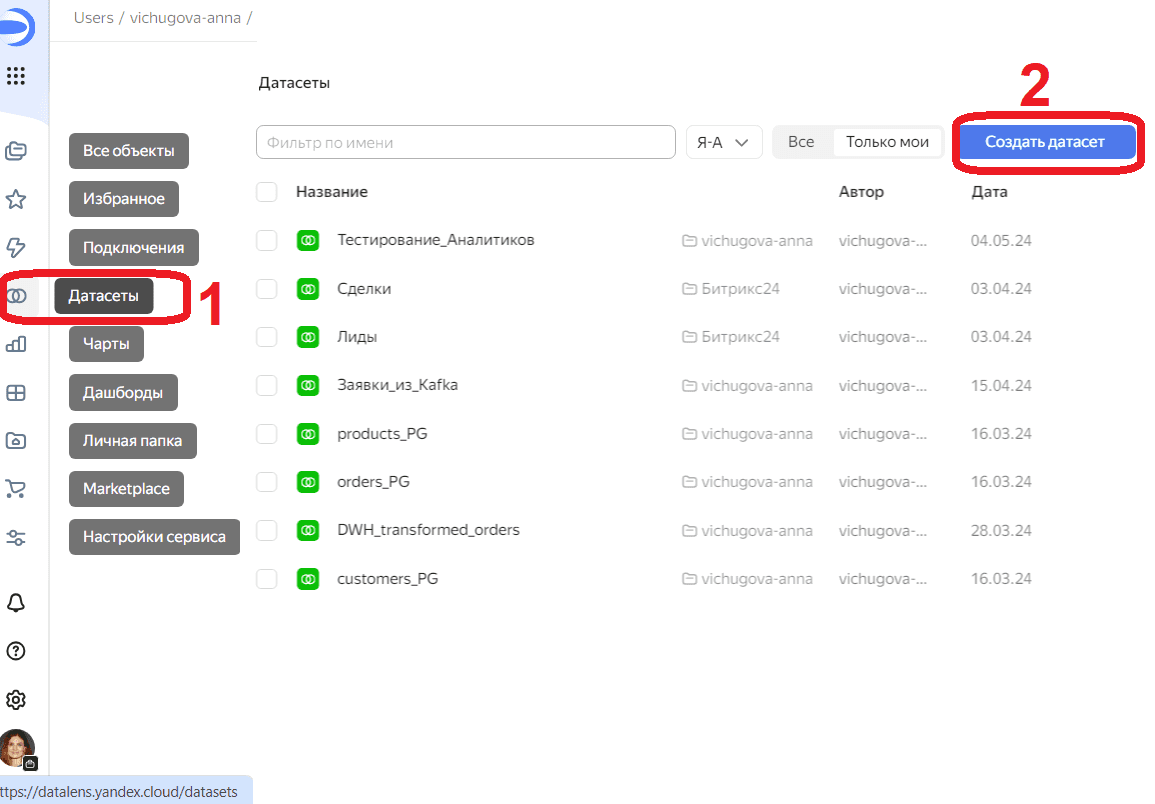
Task: Check the box for Сделки dataset
Action: pos(267,289)
